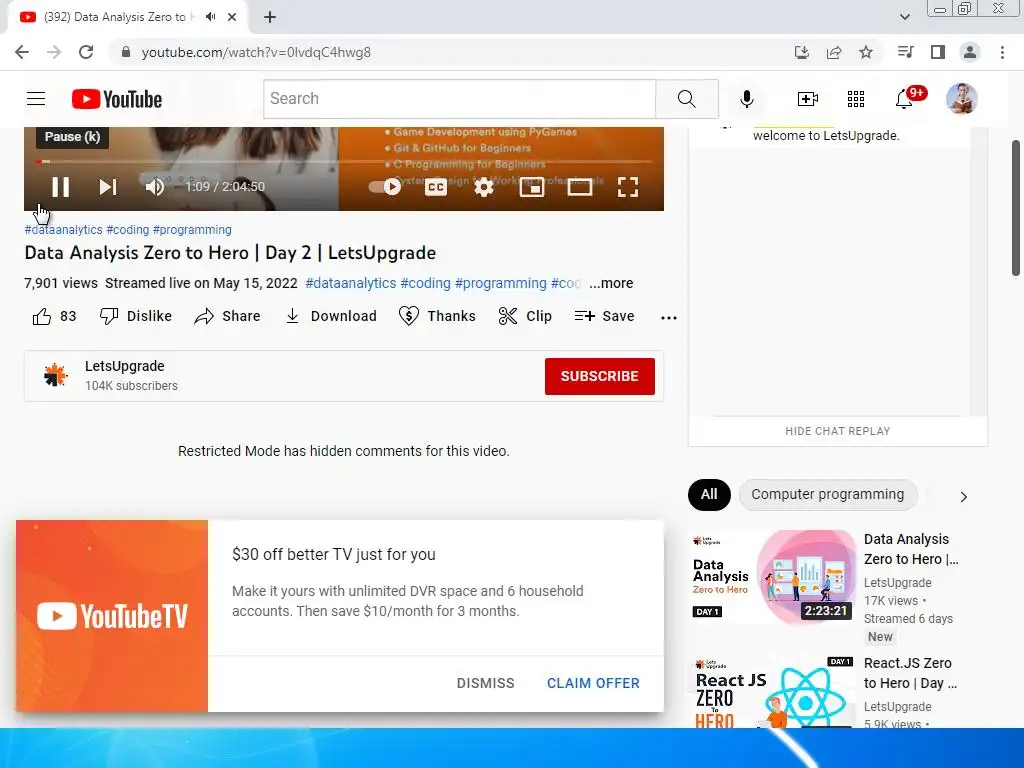Open the LetsUpgrade channel name link
The height and width of the screenshot is (768, 1024).
coord(125,366)
